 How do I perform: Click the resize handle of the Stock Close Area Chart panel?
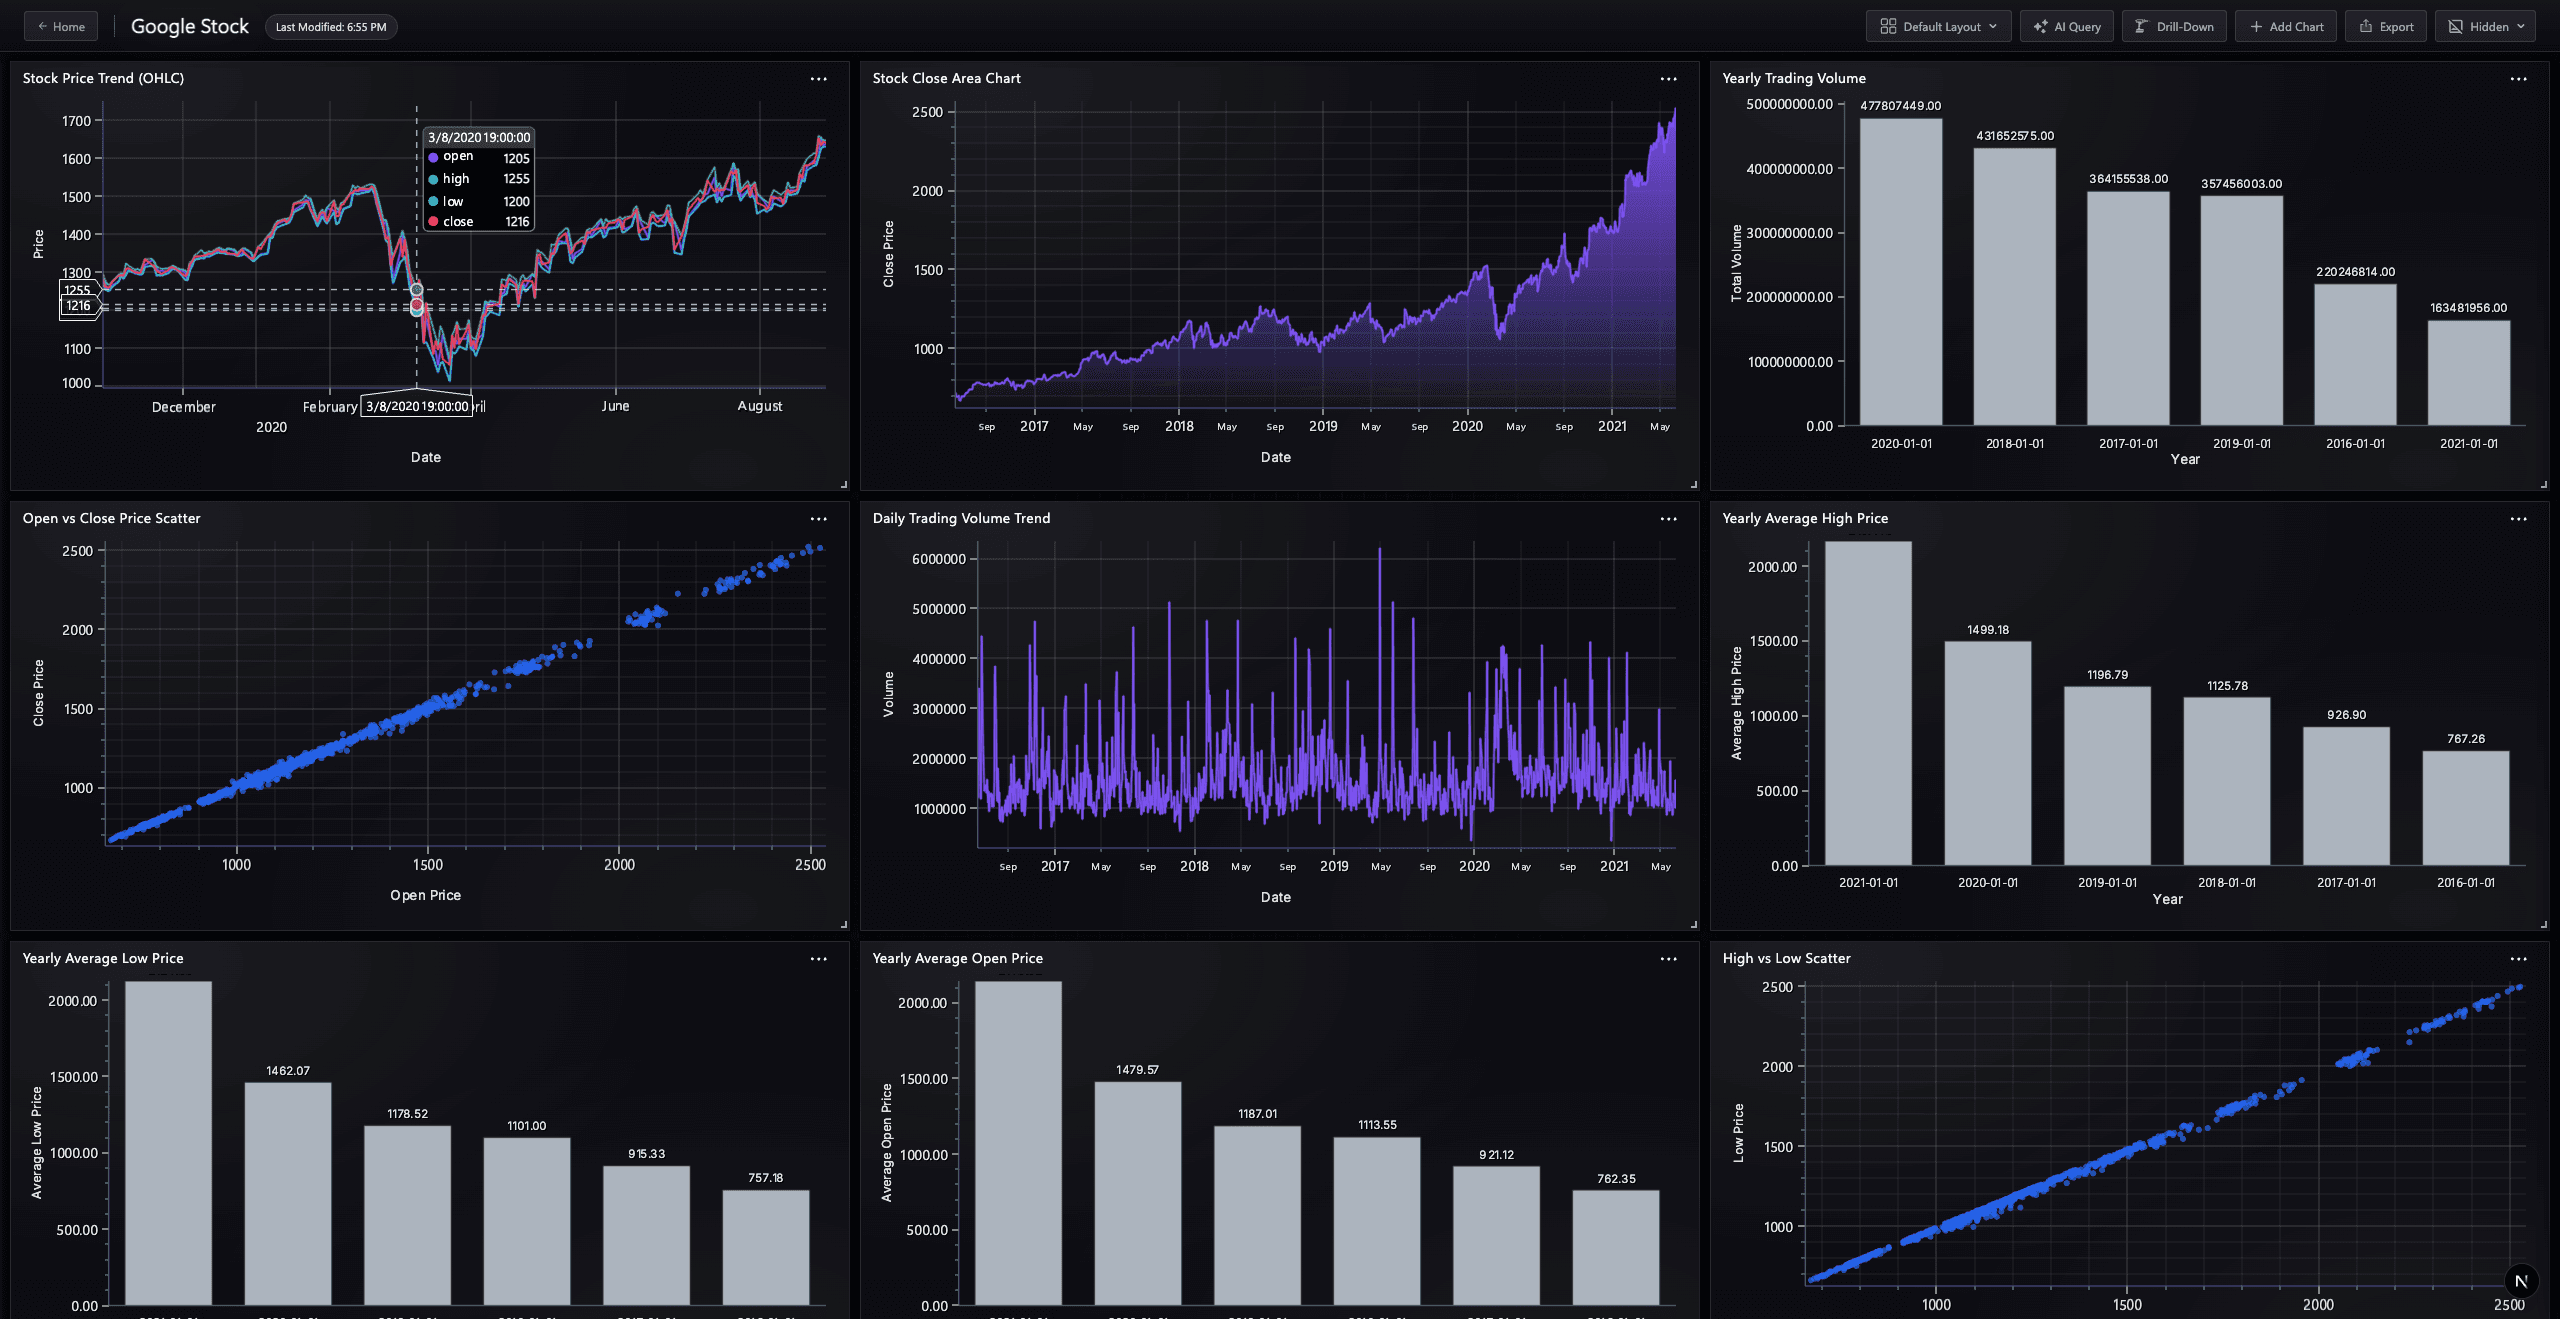[1694, 485]
